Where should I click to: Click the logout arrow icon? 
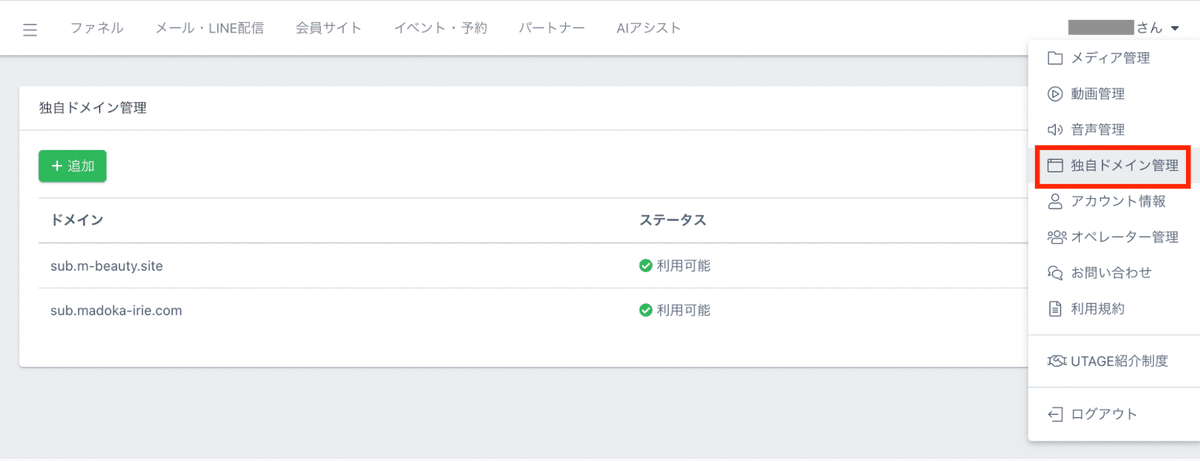[x=1054, y=414]
